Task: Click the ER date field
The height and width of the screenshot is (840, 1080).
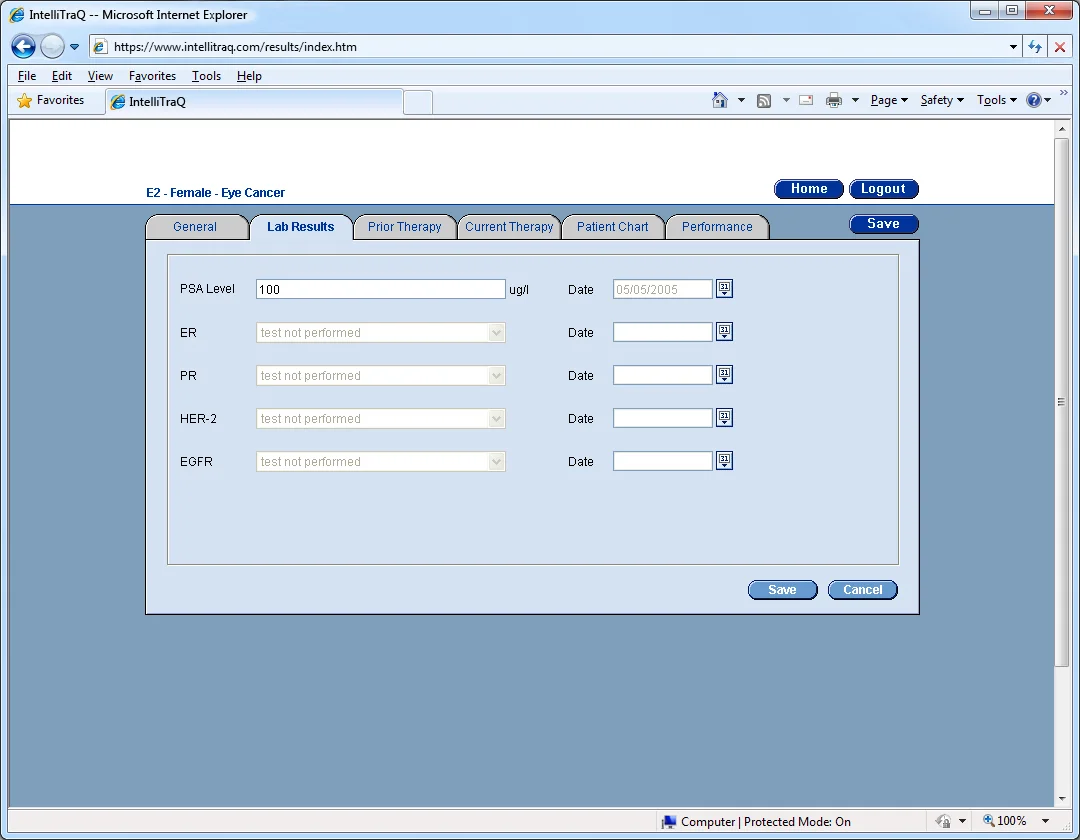Action: coord(663,332)
